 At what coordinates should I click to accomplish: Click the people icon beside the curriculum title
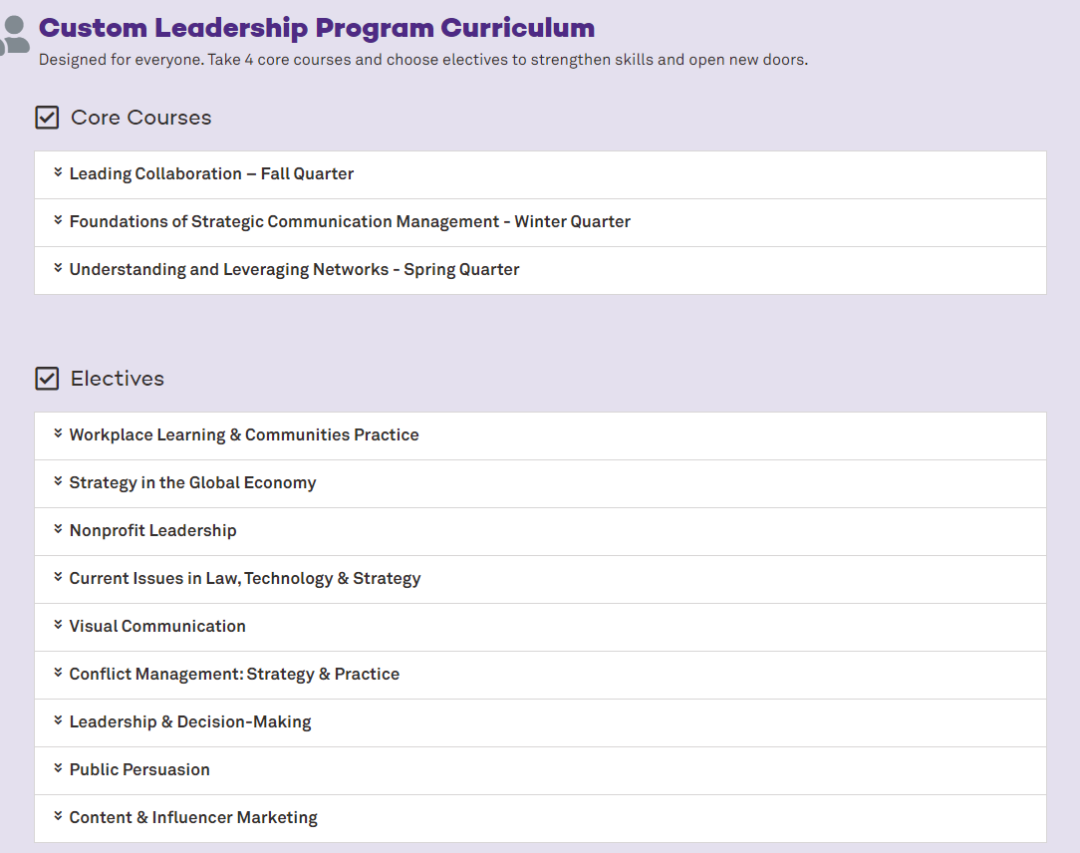click(x=14, y=35)
